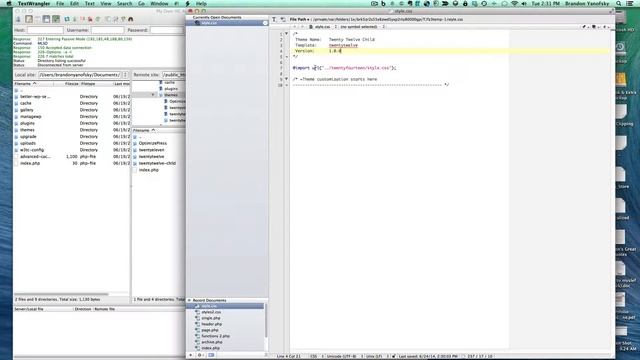
Task: Click the Wi-Fi status icon
Action: point(514,4)
